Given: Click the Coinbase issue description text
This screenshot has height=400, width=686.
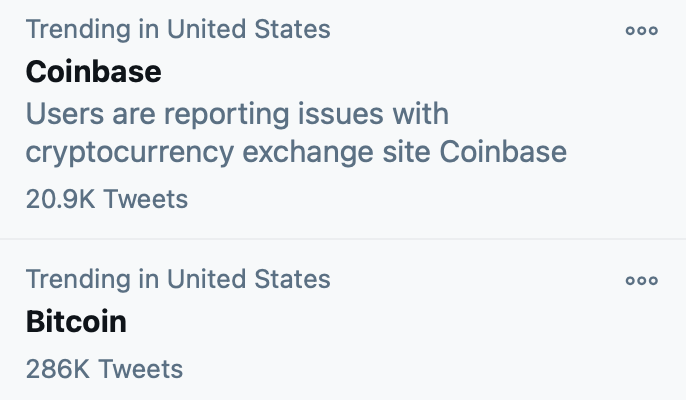Looking at the screenshot, I should coord(296,133).
